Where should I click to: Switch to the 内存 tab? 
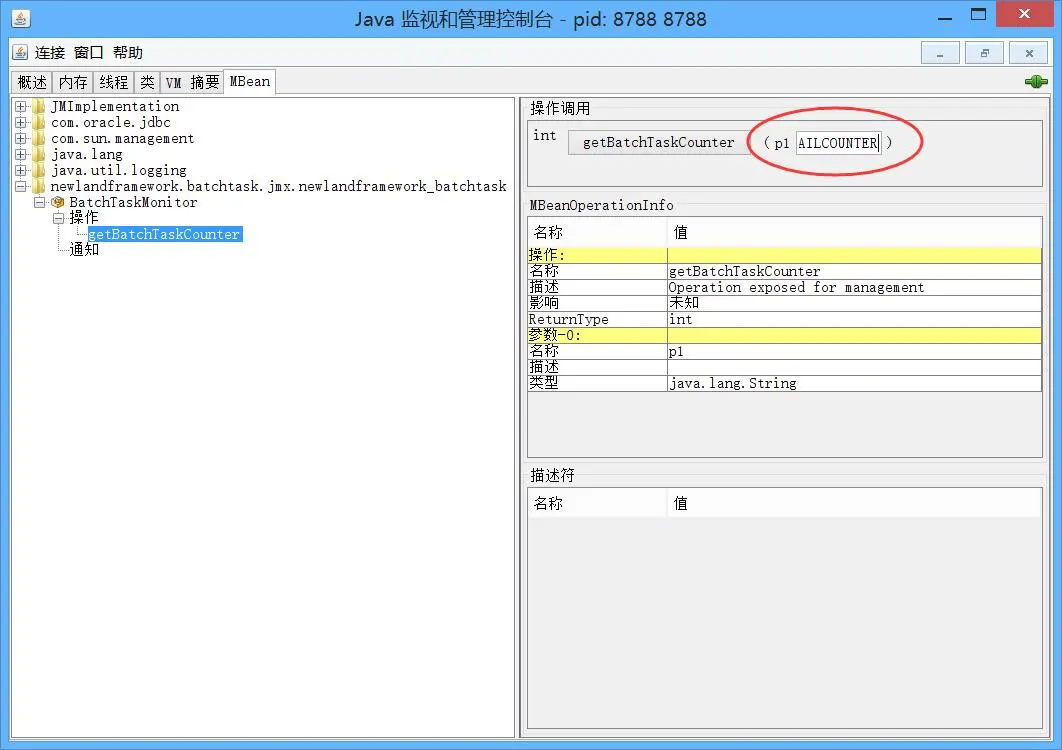click(x=72, y=82)
